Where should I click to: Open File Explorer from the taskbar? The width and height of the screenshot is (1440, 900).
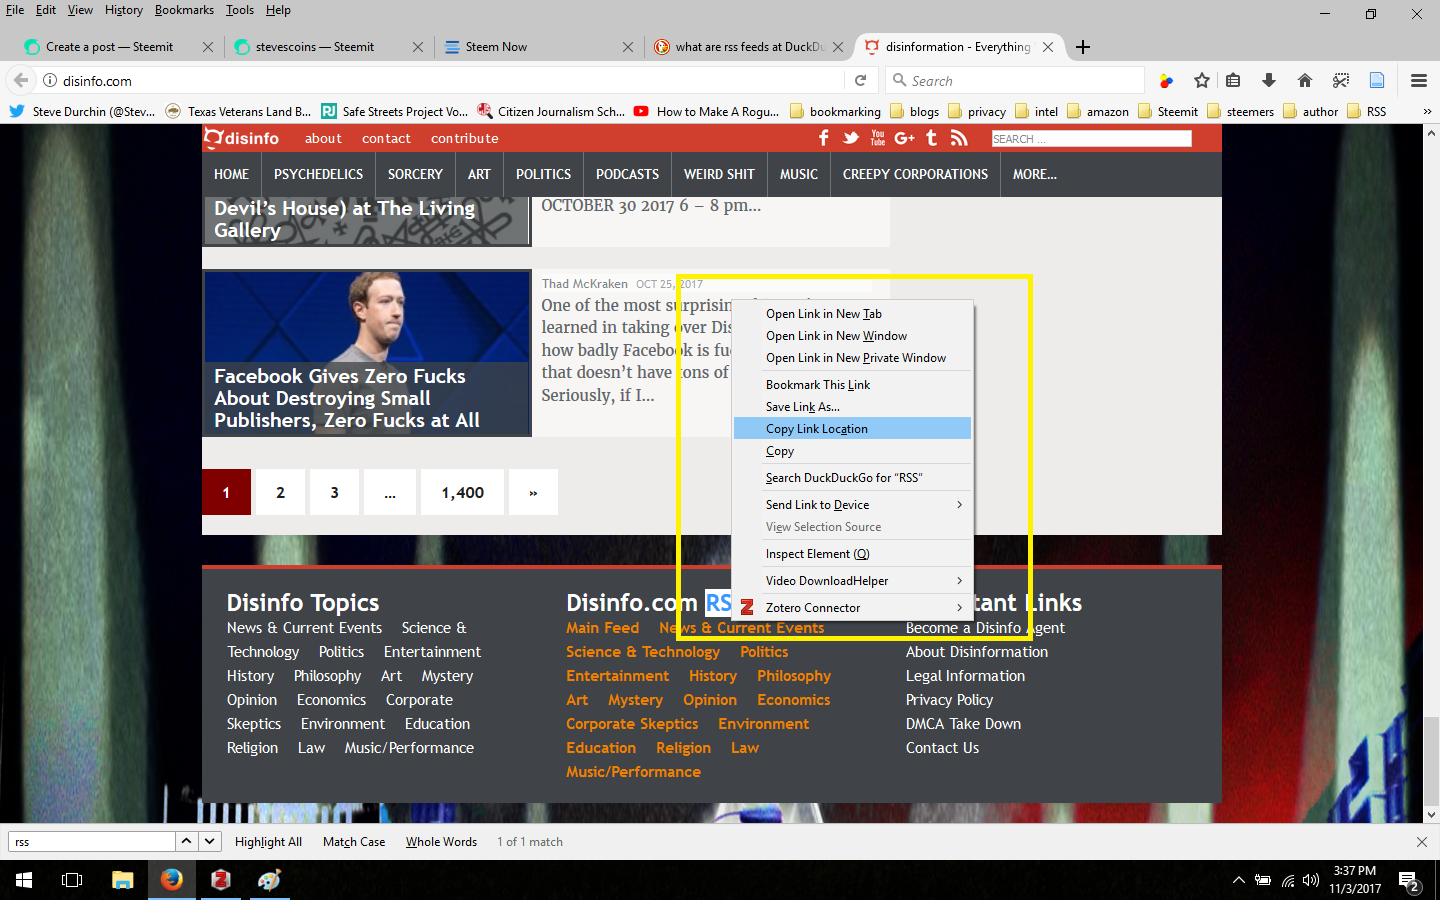click(x=122, y=880)
